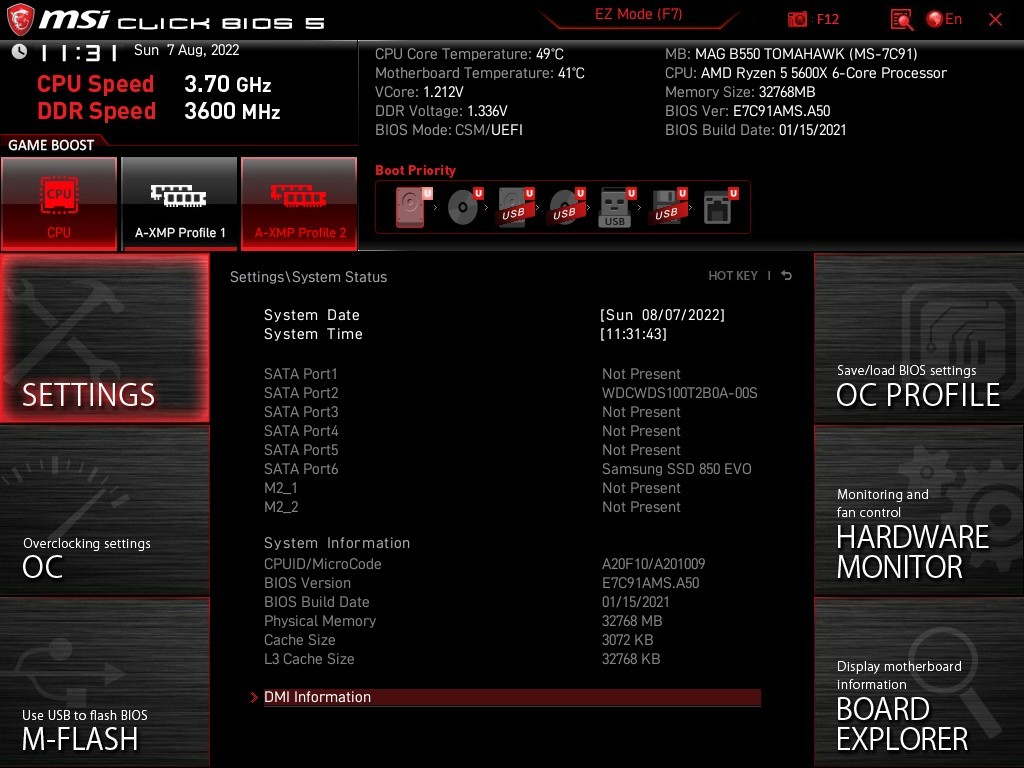Image resolution: width=1024 pixels, height=768 pixels.
Task: Open the BOARD EXPLORER tile
Action: click(x=919, y=682)
